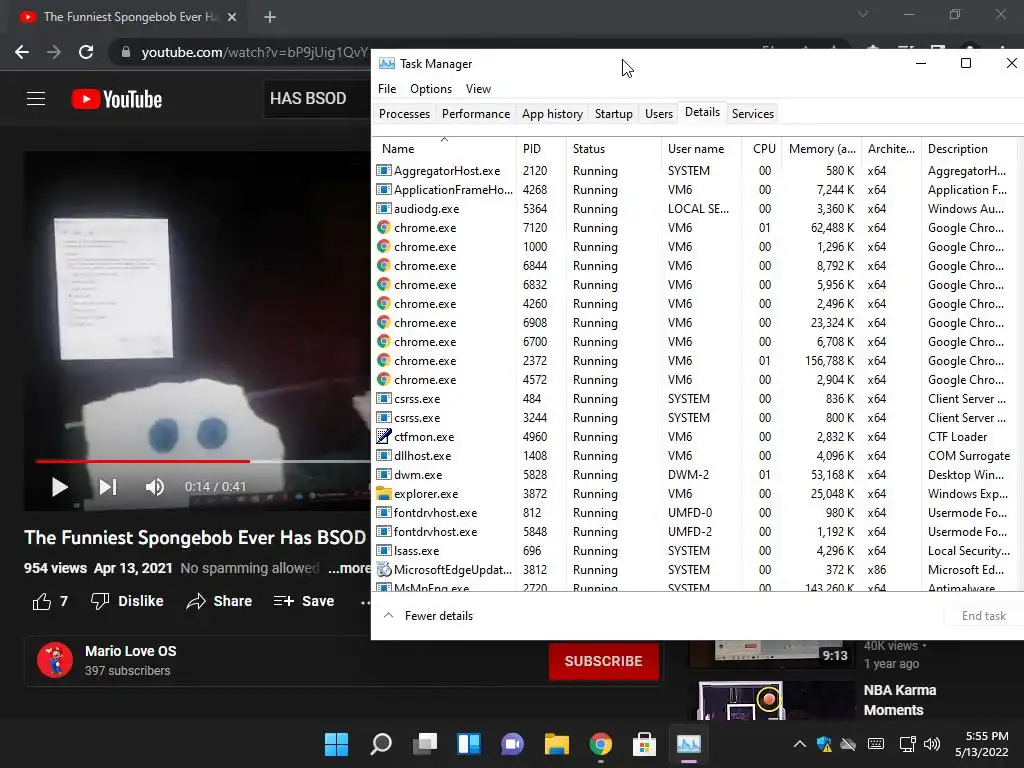Viewport: 1024px width, 768px height.
Task: Switch to the Users tab
Action: 658,114
